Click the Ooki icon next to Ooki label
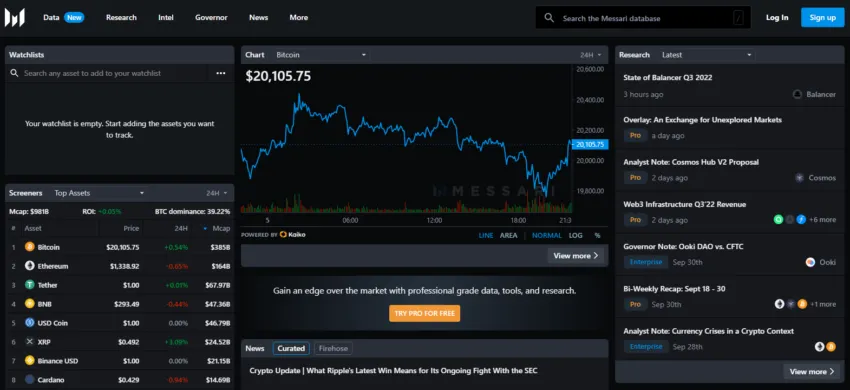Image resolution: width=850 pixels, height=390 pixels. pyautogui.click(x=810, y=262)
